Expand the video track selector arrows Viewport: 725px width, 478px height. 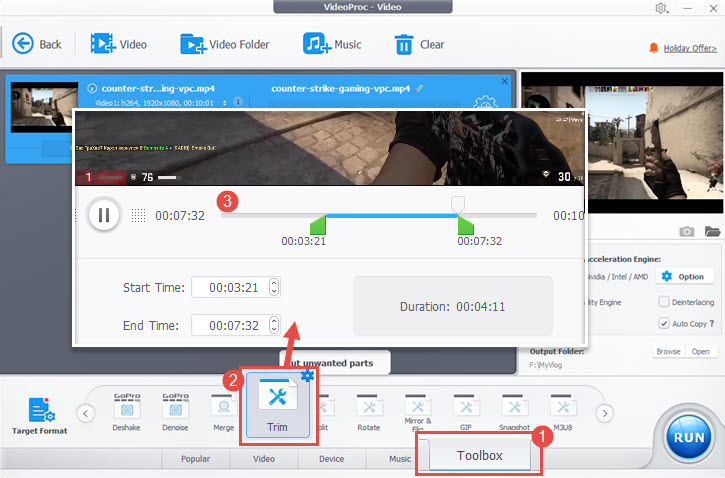click(x=224, y=103)
